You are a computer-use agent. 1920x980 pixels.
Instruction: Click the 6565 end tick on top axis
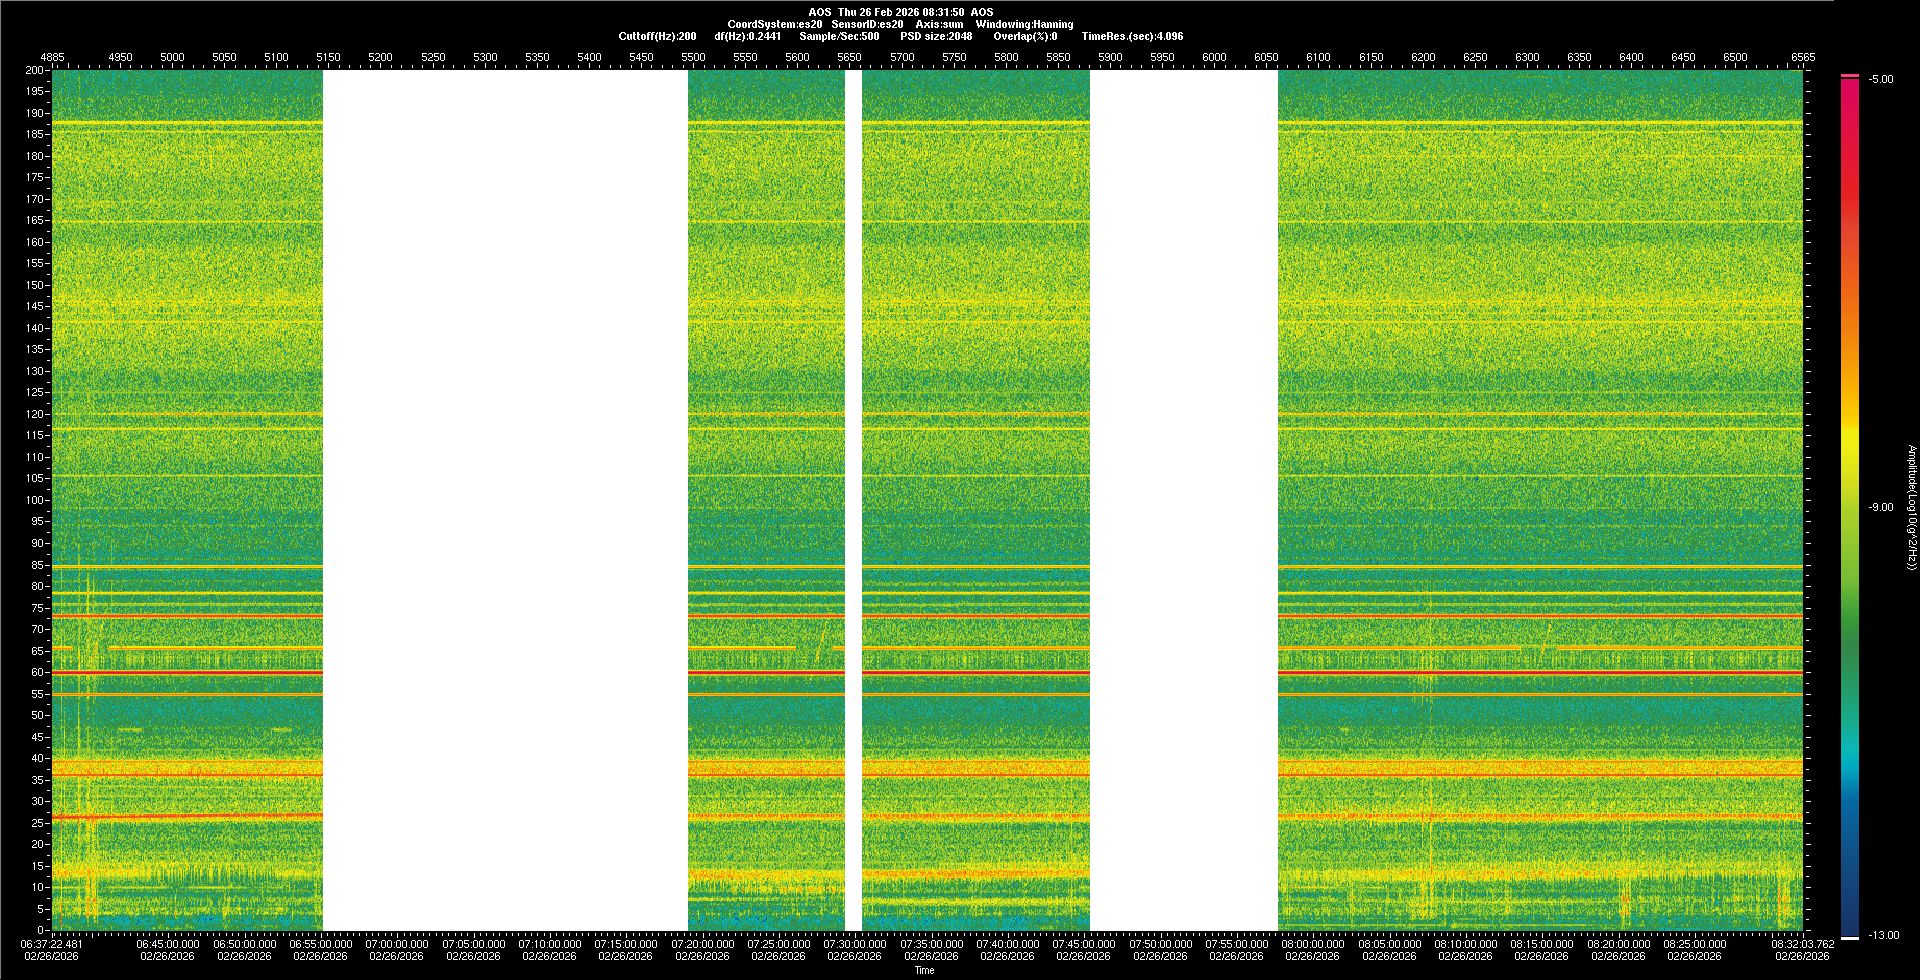click(1802, 57)
